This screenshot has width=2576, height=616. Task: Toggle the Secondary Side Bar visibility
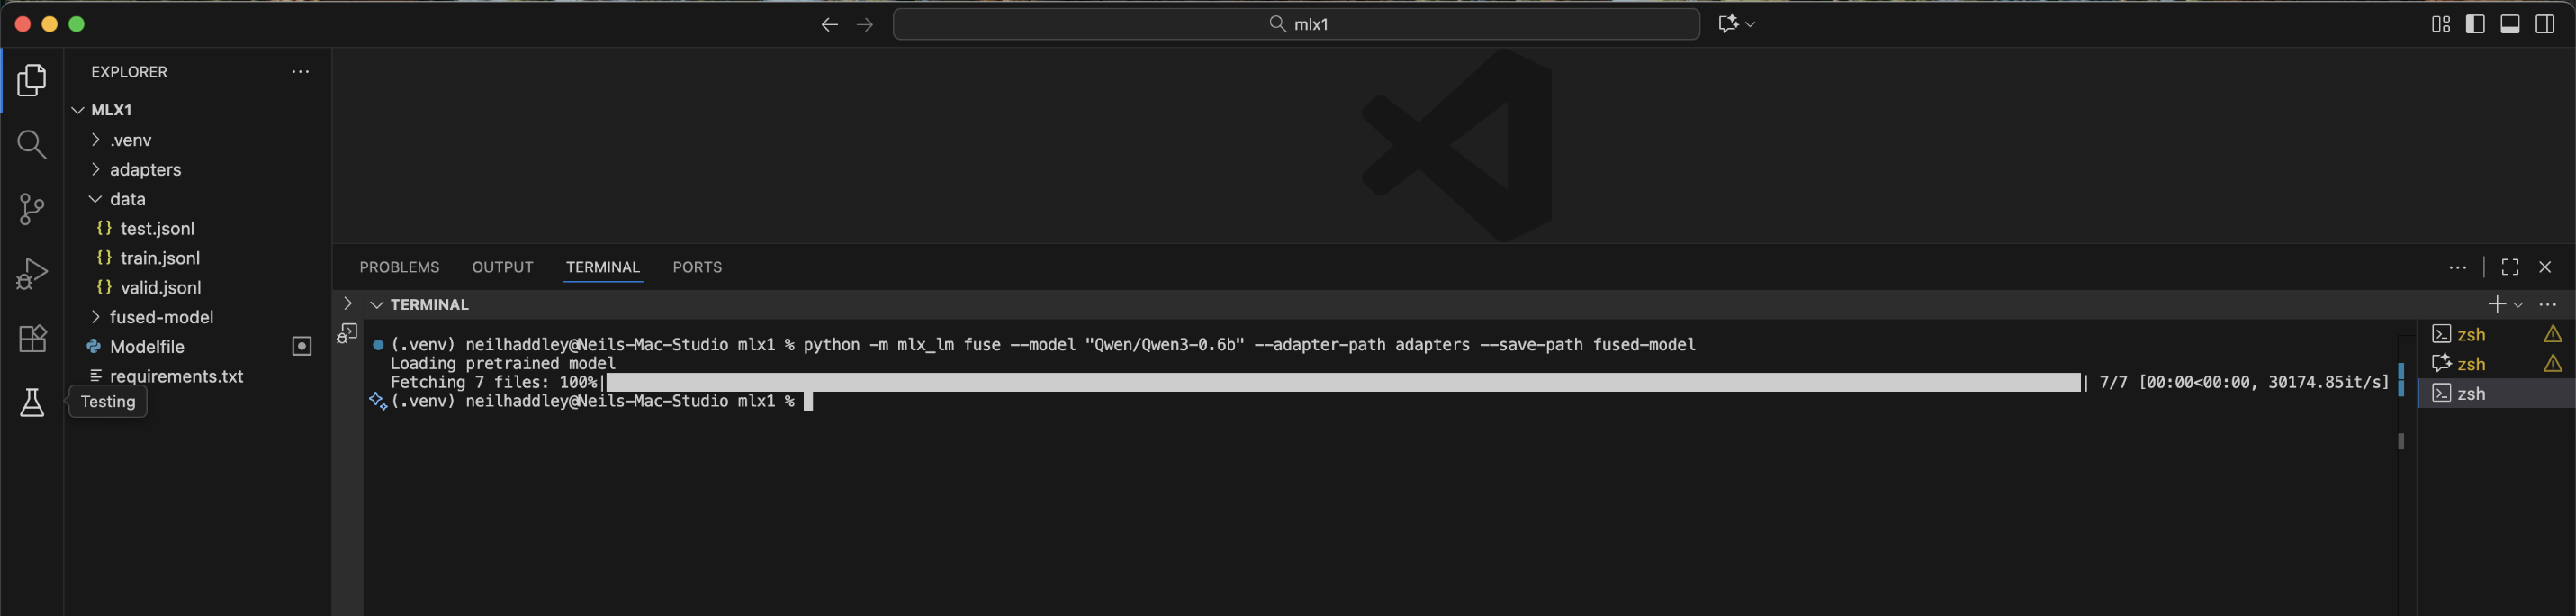click(2545, 23)
